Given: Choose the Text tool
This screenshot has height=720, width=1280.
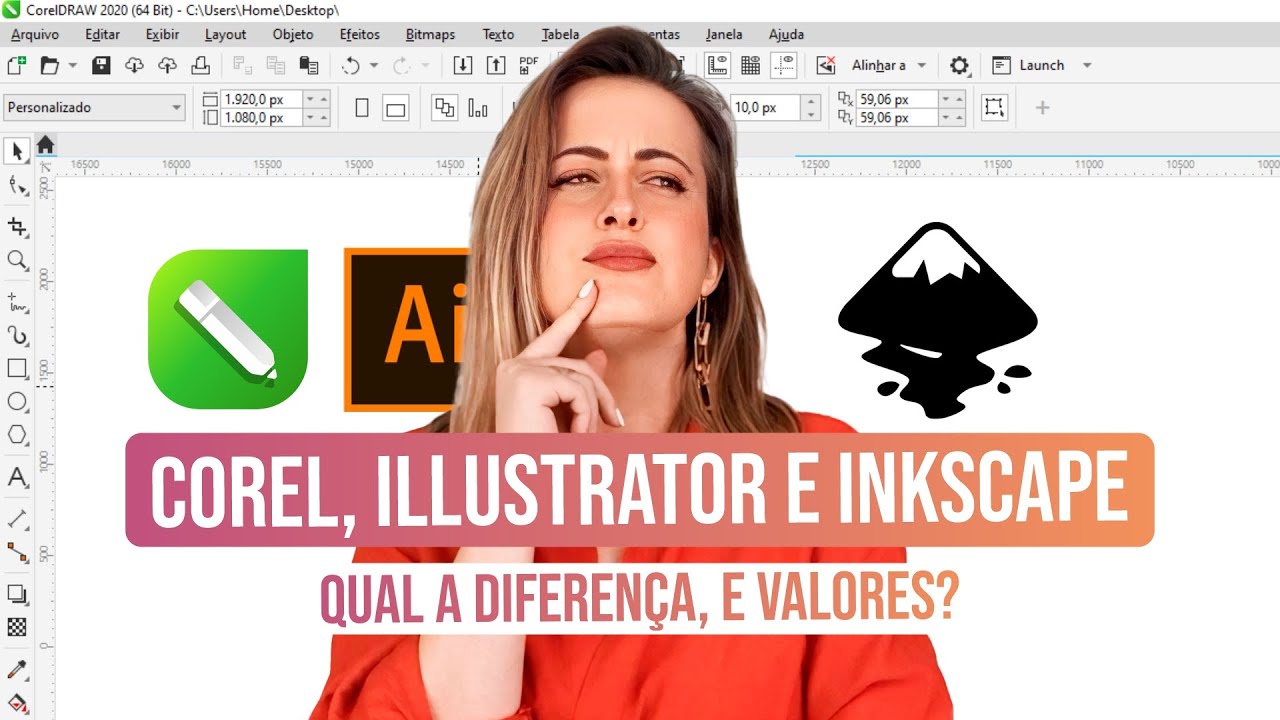Looking at the screenshot, I should (x=17, y=477).
